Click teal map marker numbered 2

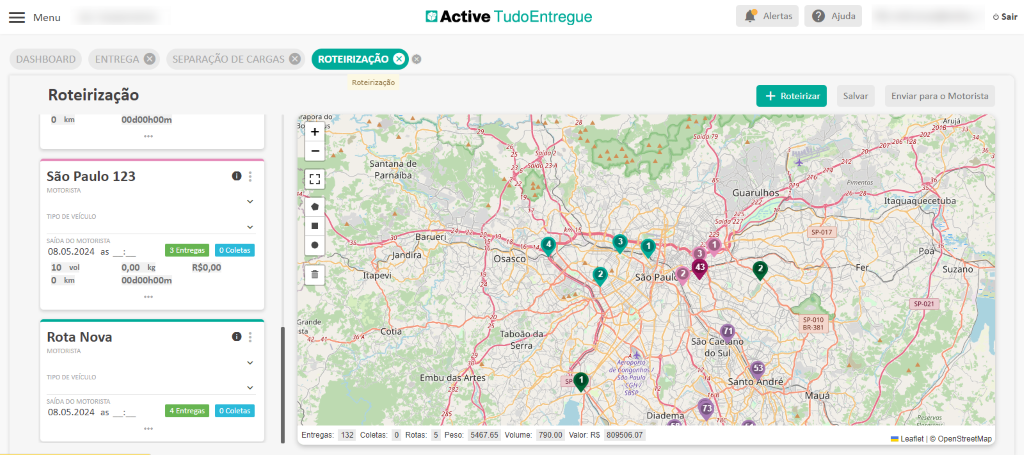600,275
